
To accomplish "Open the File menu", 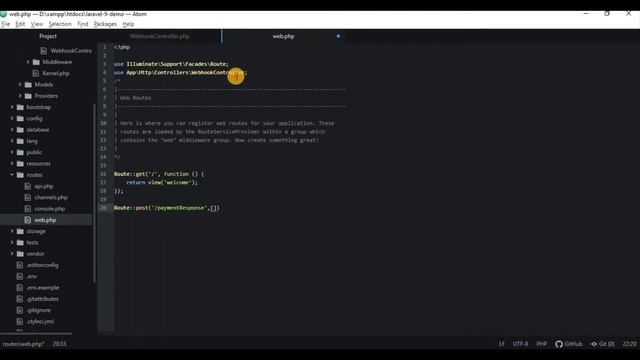I will (x=6, y=24).
